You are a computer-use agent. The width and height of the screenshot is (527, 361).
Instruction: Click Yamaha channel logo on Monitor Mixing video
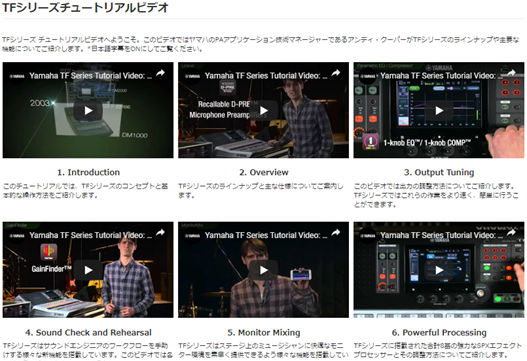click(192, 236)
